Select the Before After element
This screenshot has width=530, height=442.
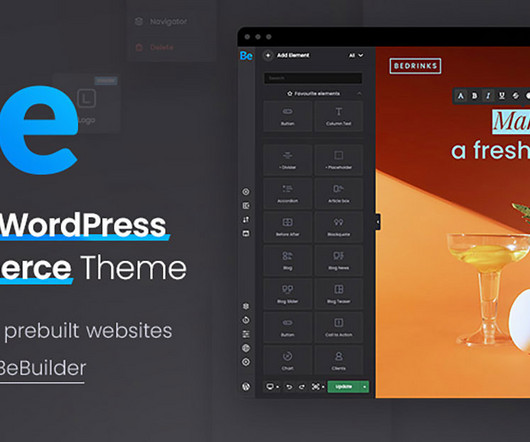[288, 227]
